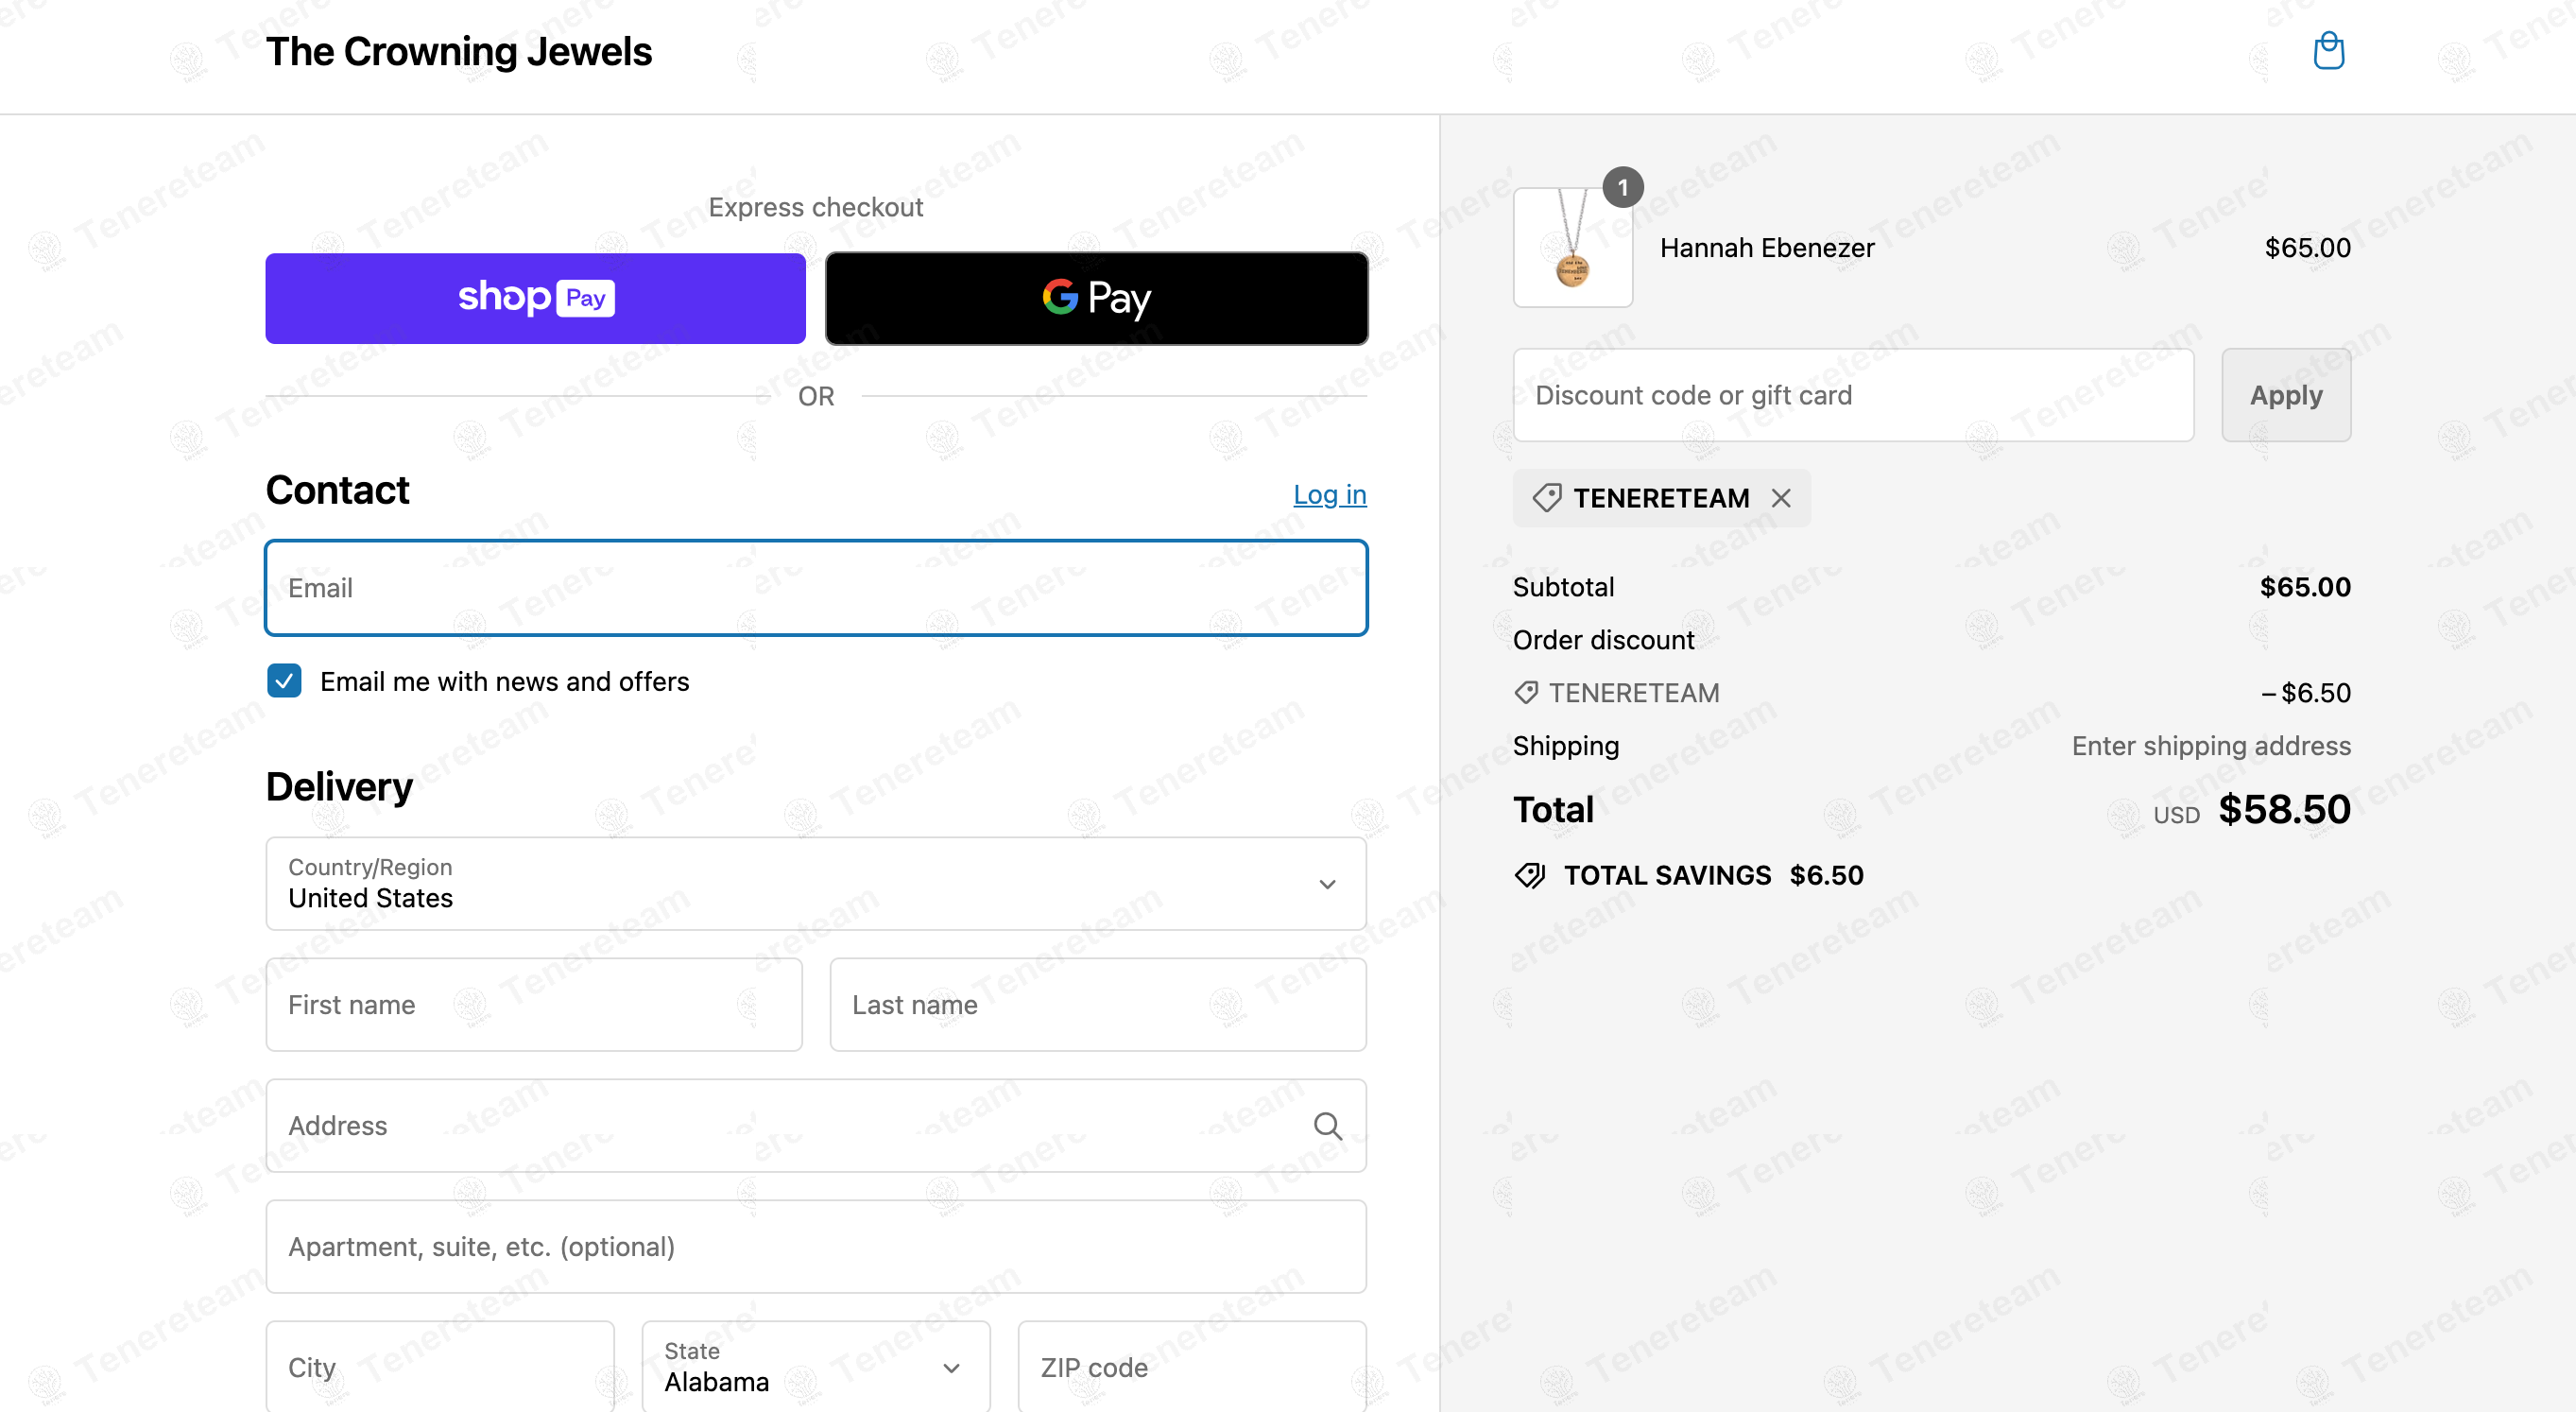Open the Country/Region dropdown

pos(816,884)
